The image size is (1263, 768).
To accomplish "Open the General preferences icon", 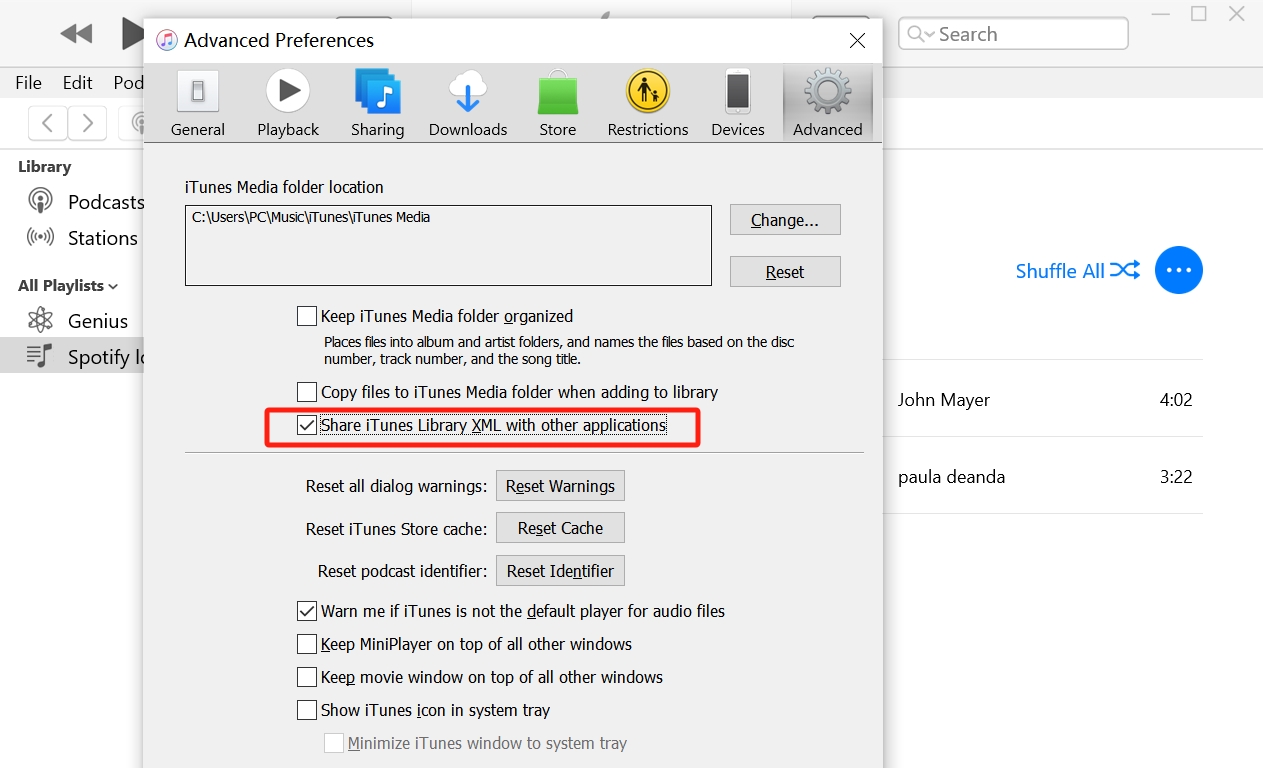I will coord(198,103).
